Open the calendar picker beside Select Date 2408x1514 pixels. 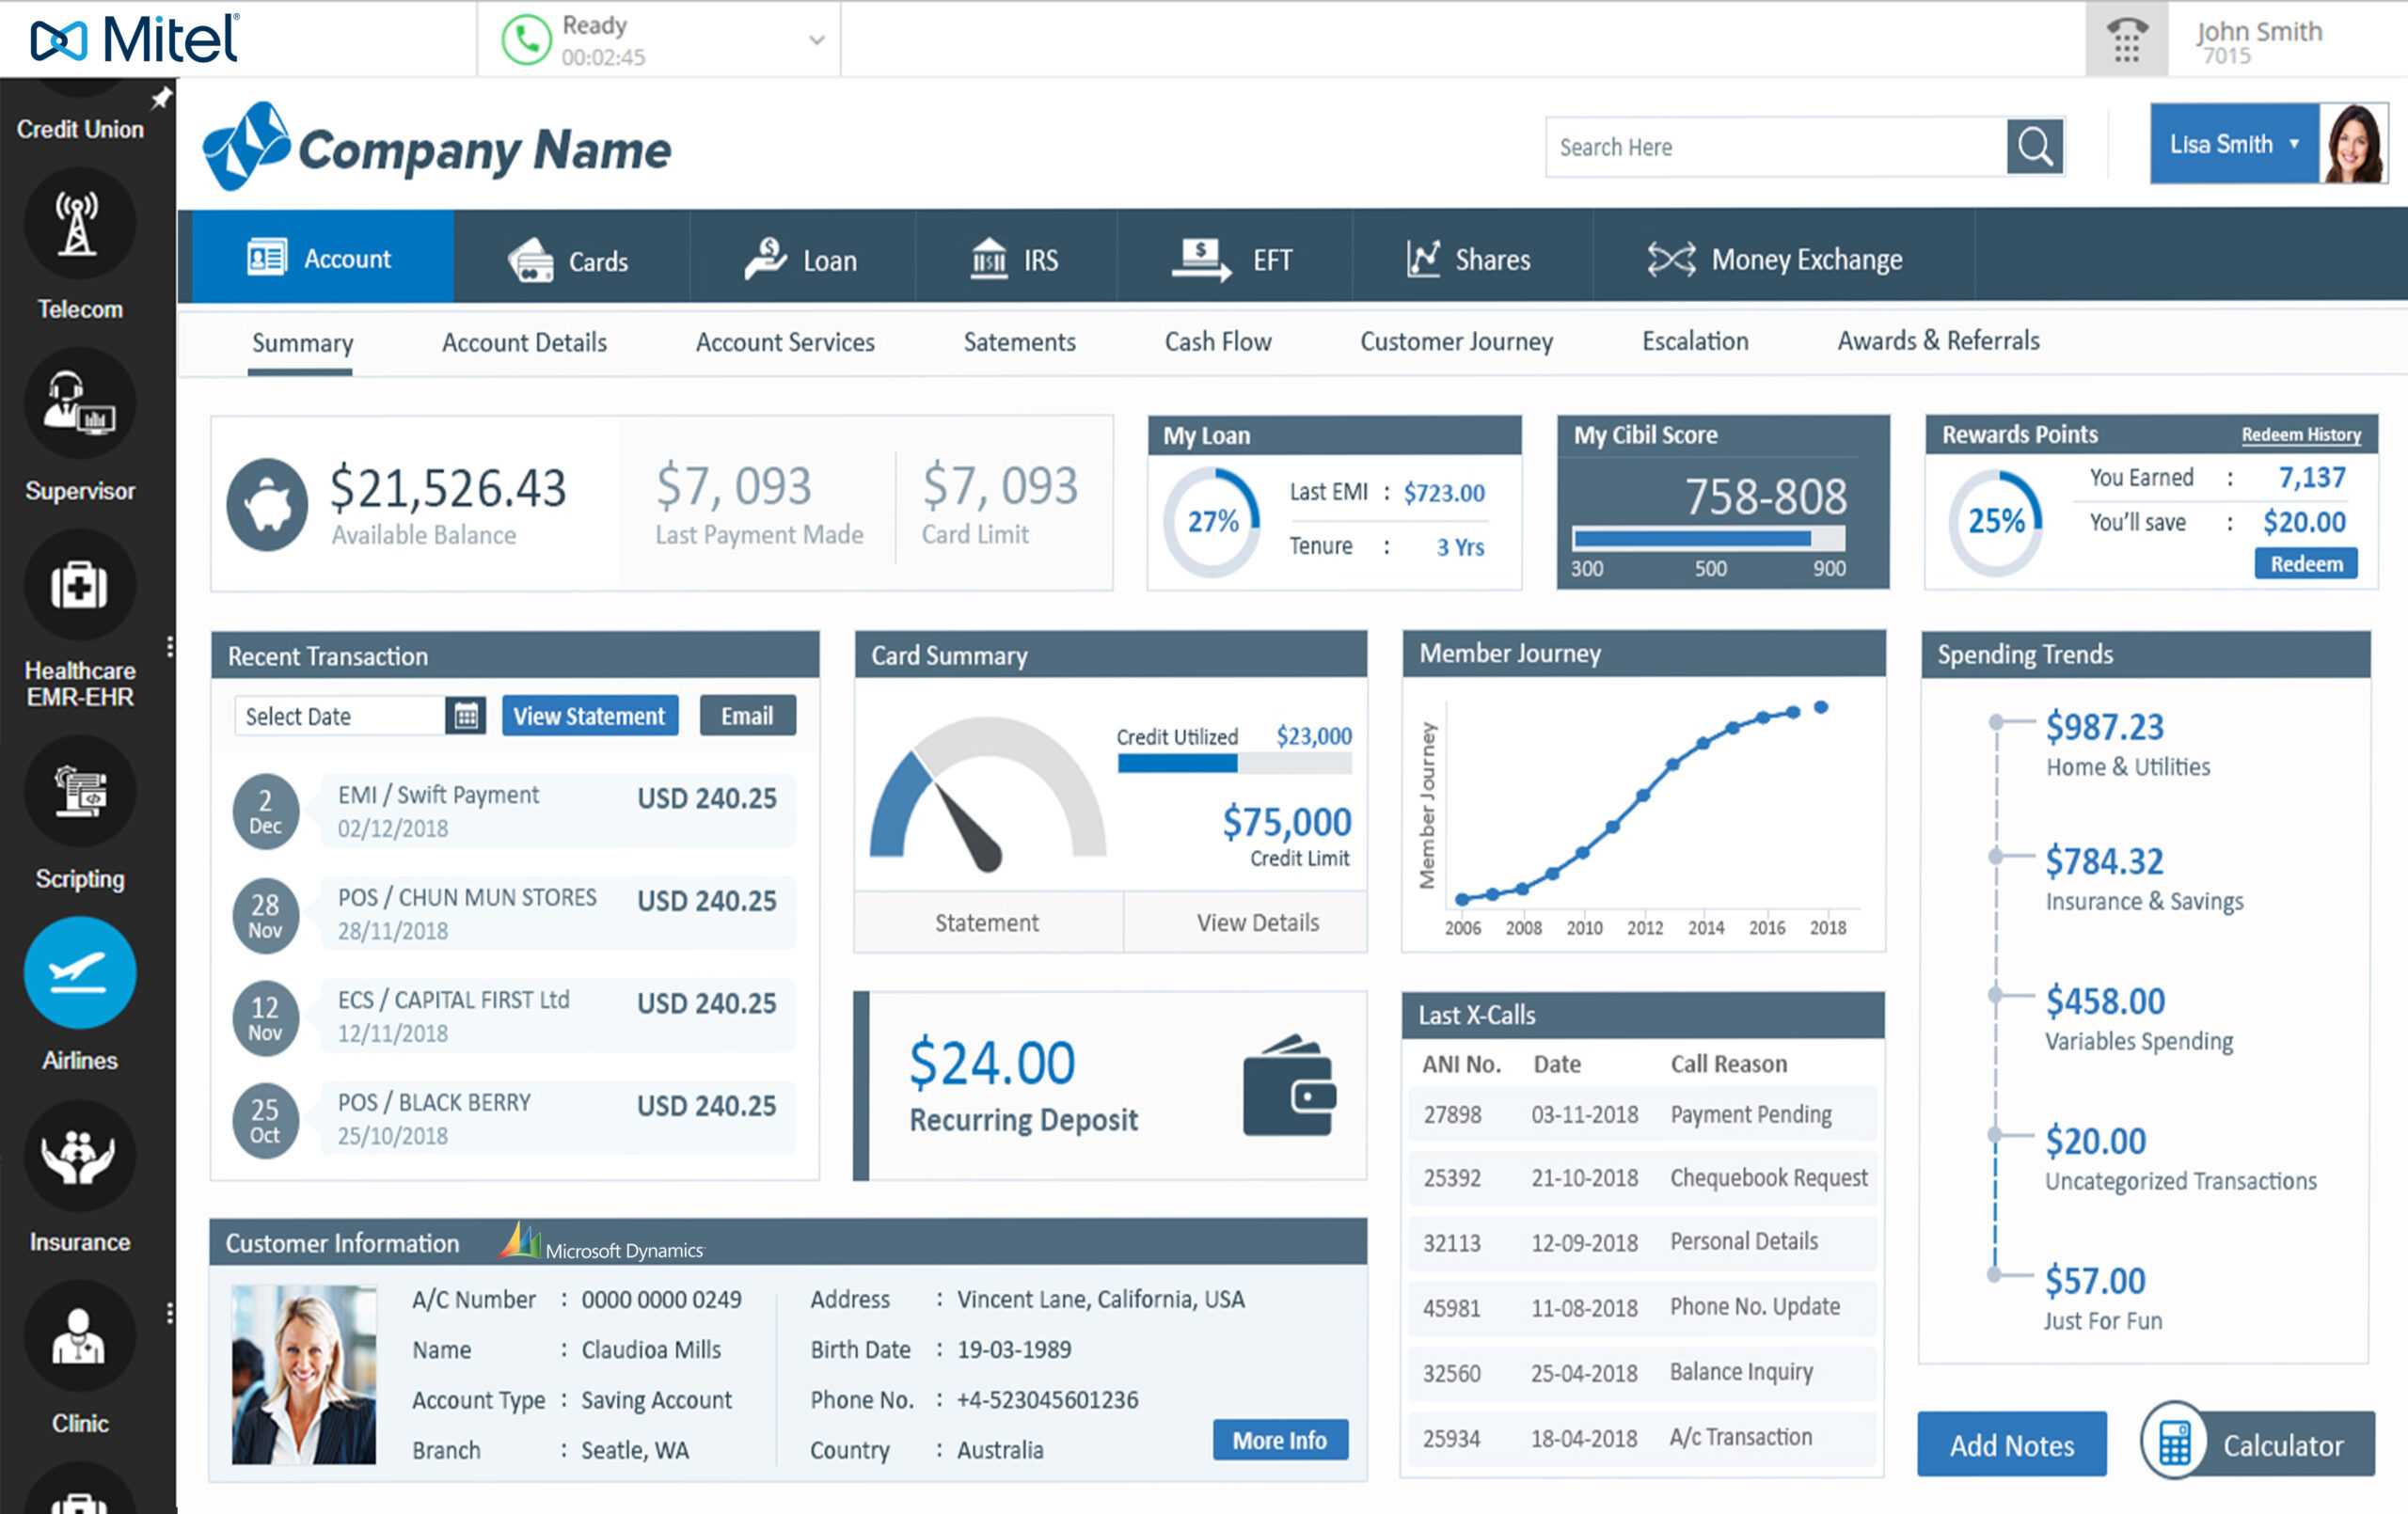(466, 716)
